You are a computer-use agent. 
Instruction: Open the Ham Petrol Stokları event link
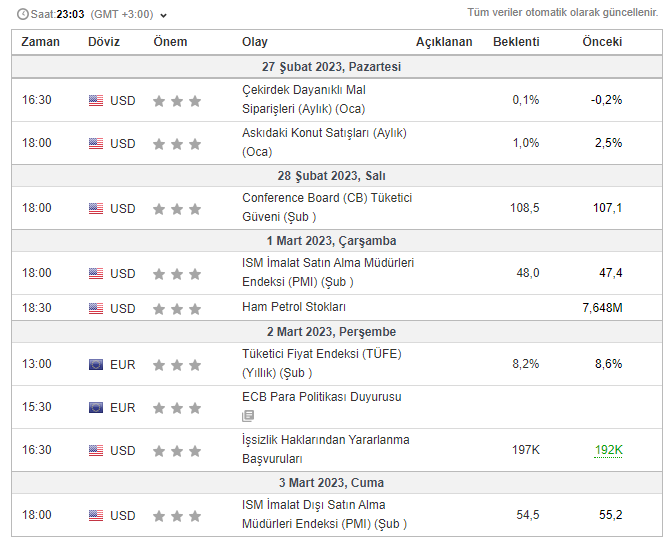coord(294,307)
